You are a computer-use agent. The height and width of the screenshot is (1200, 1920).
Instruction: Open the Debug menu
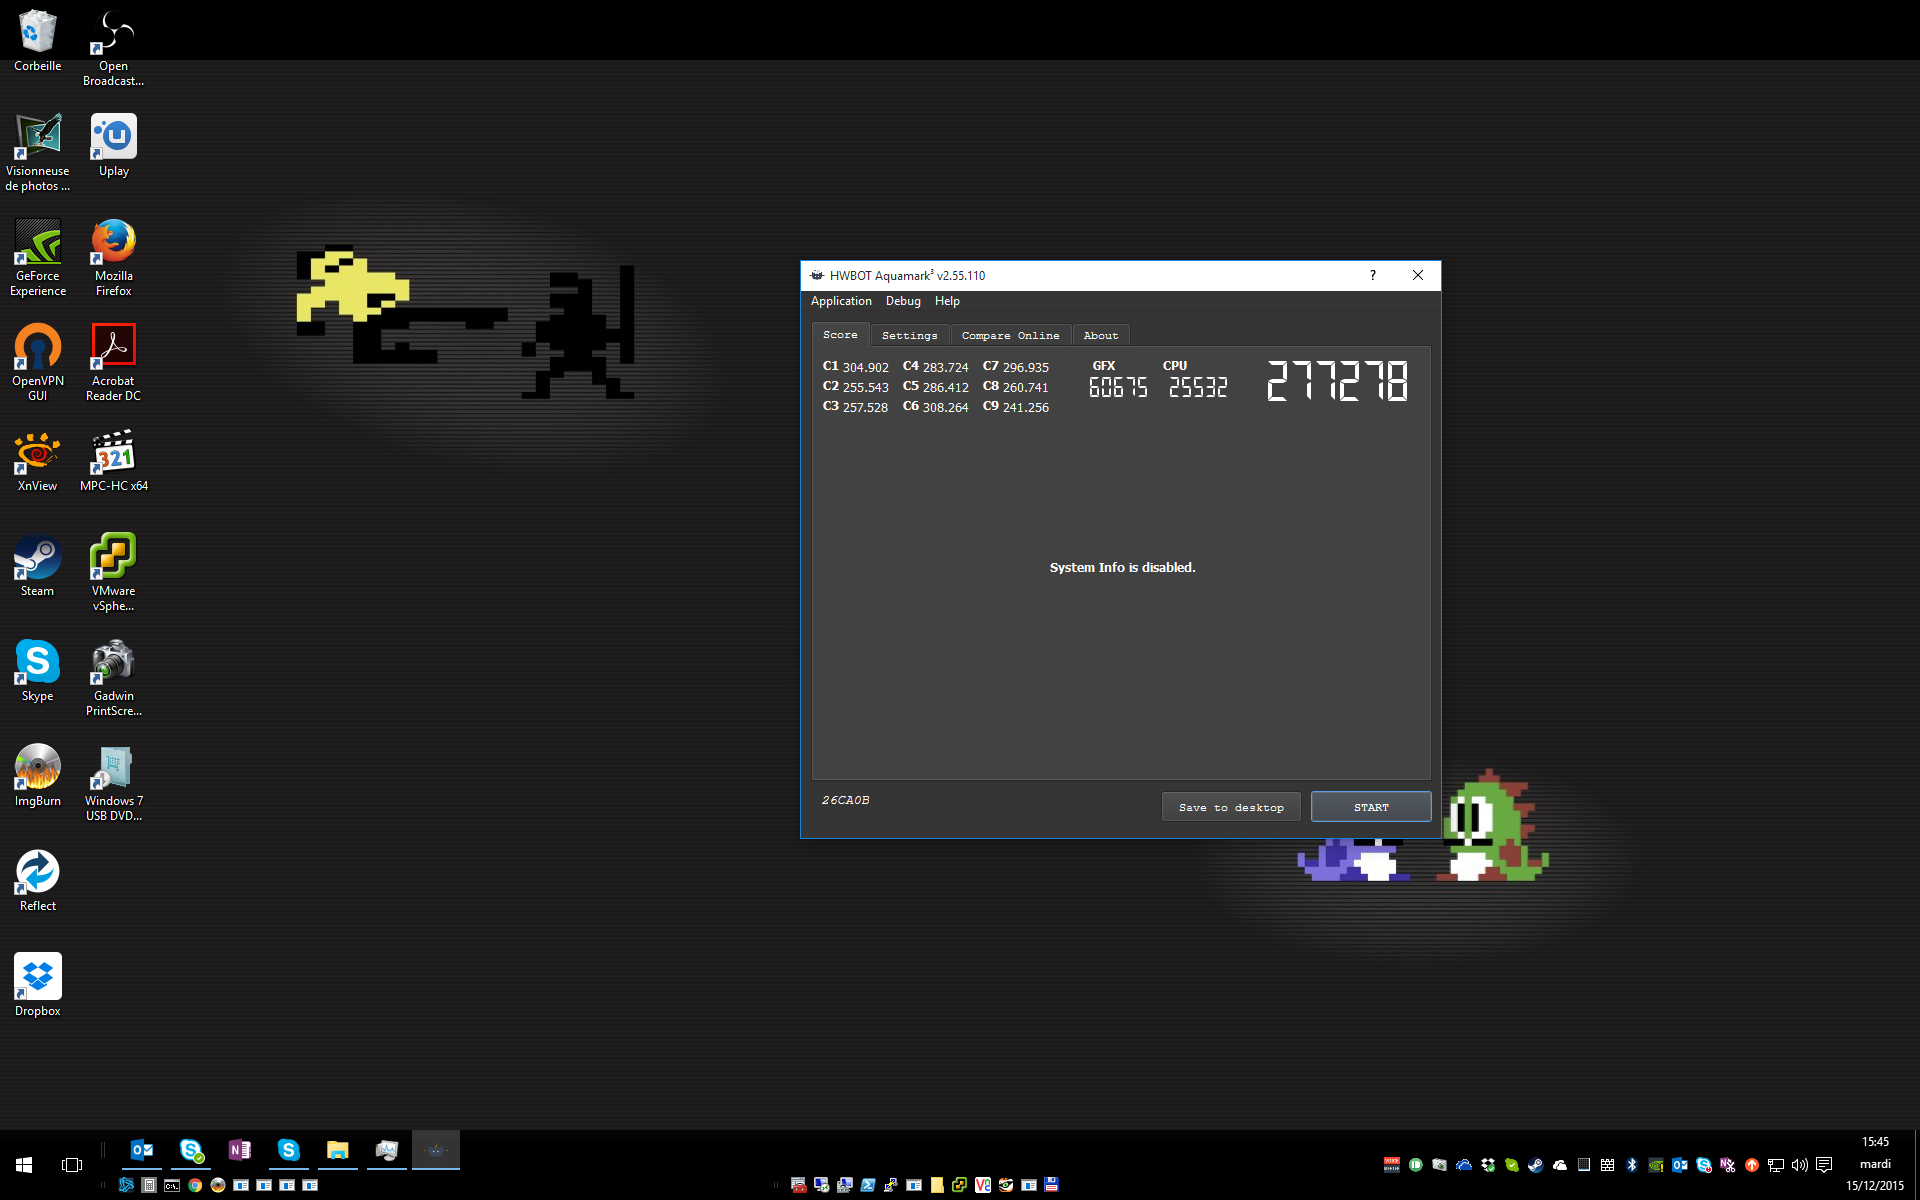coord(903,301)
